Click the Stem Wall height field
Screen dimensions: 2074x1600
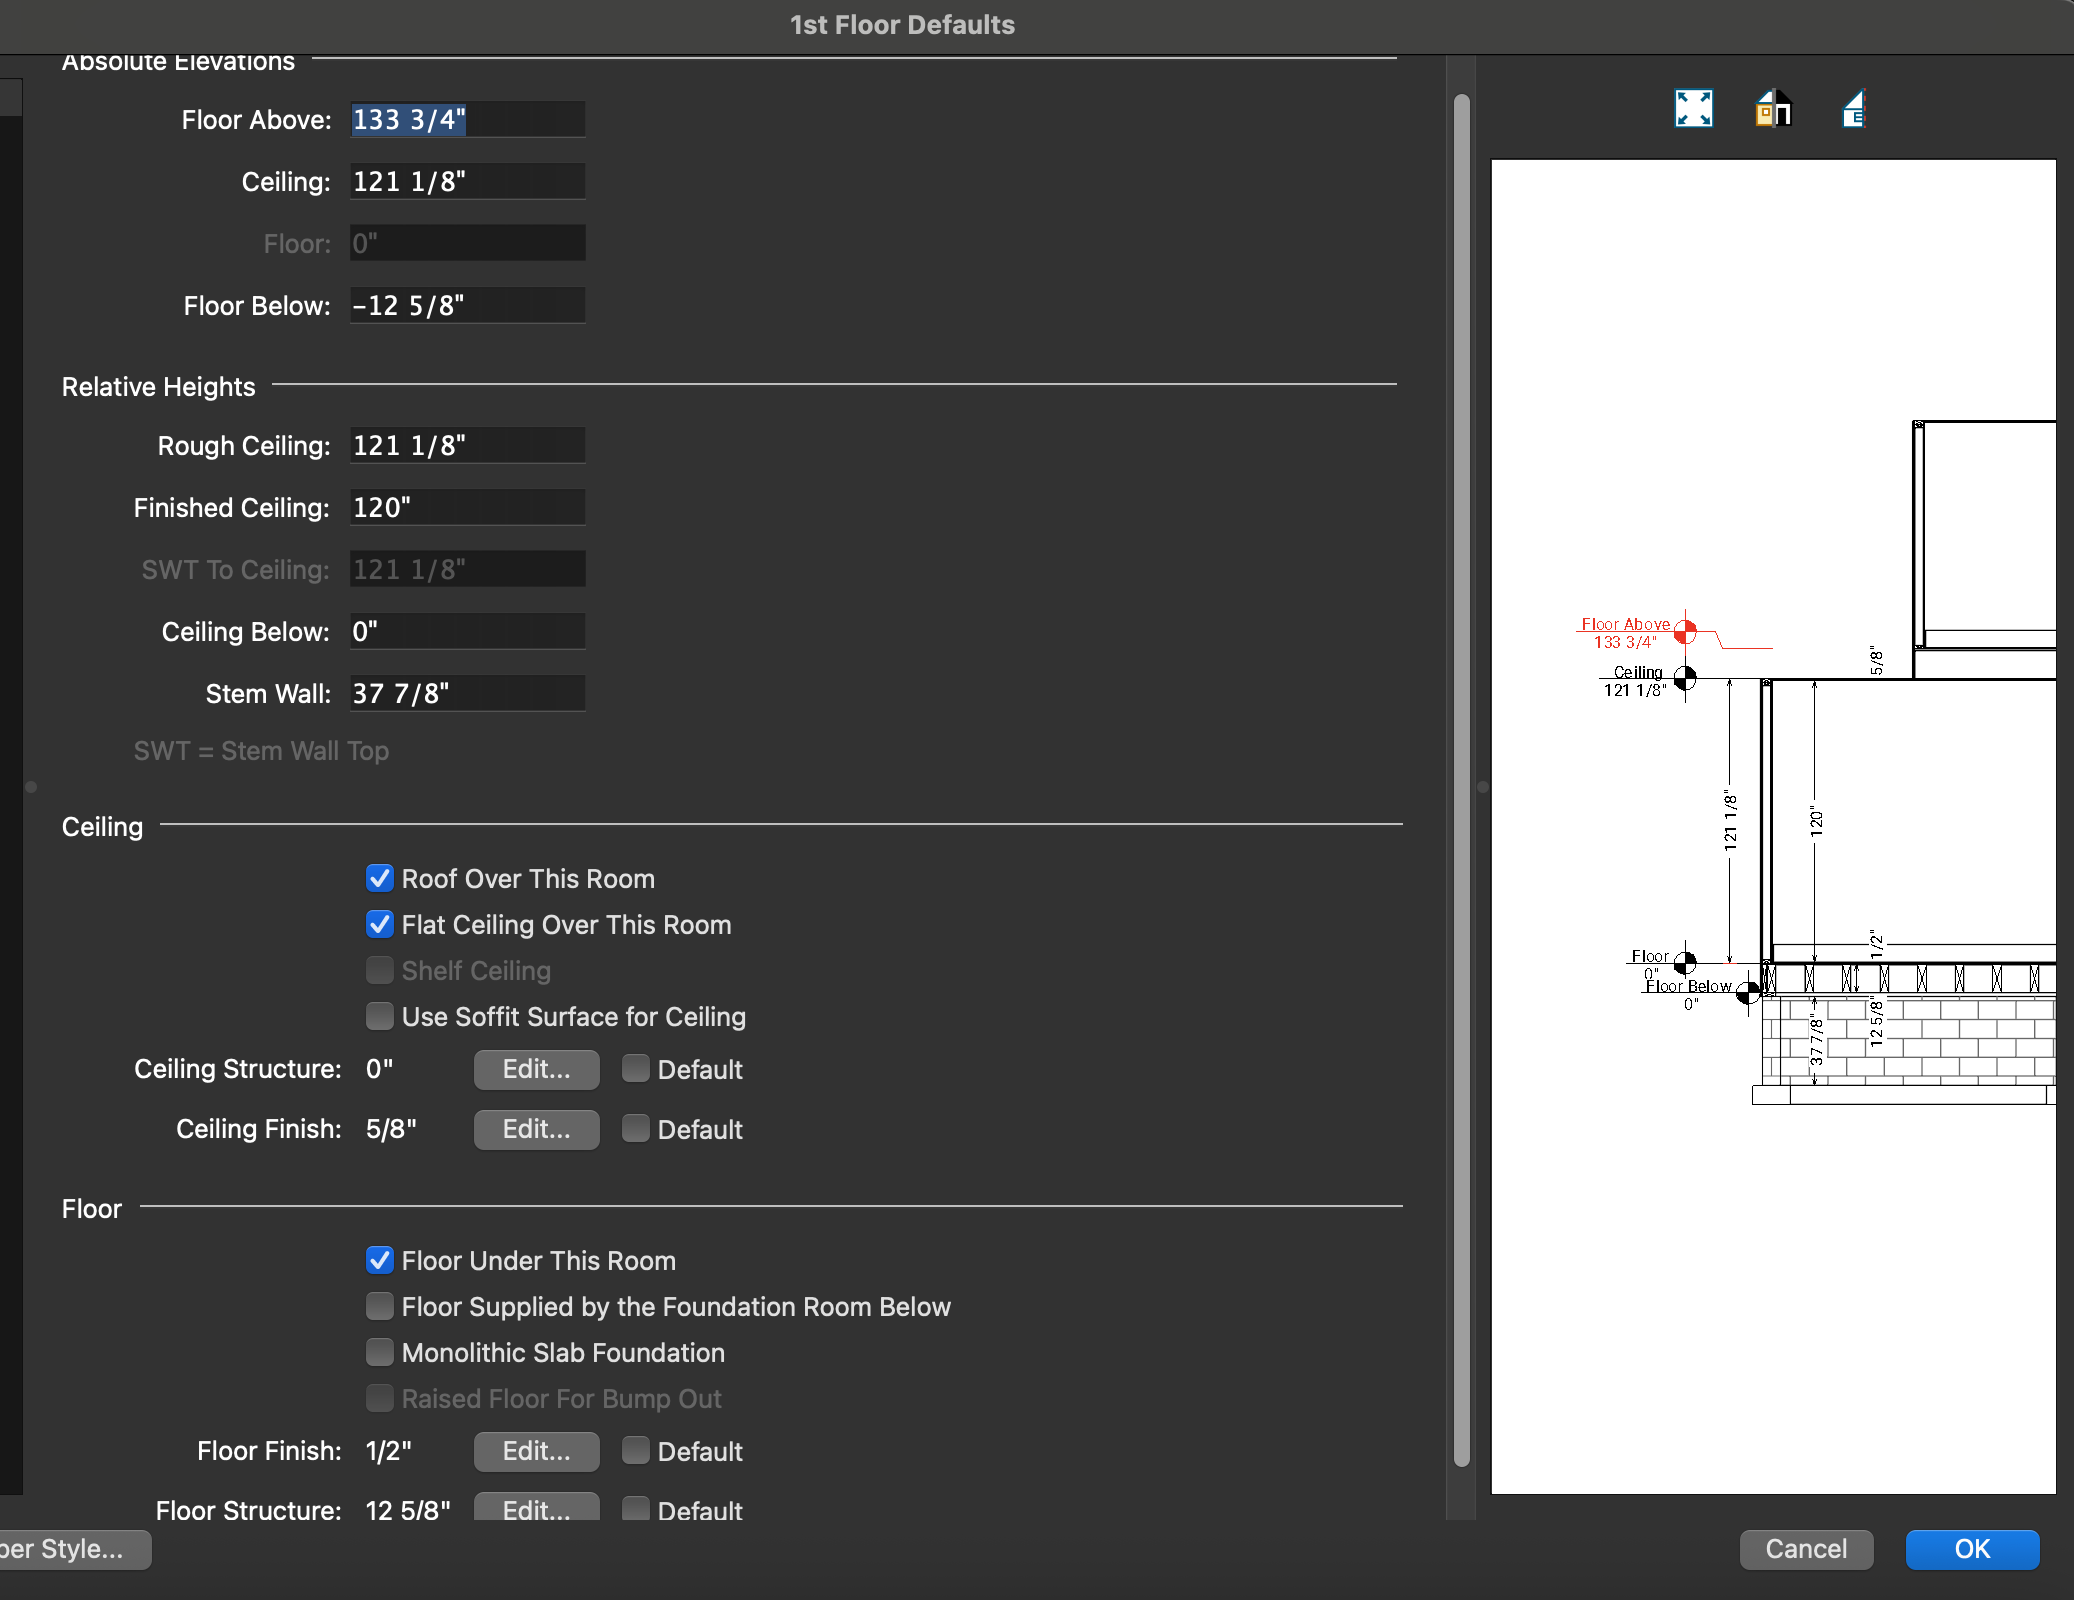[467, 694]
